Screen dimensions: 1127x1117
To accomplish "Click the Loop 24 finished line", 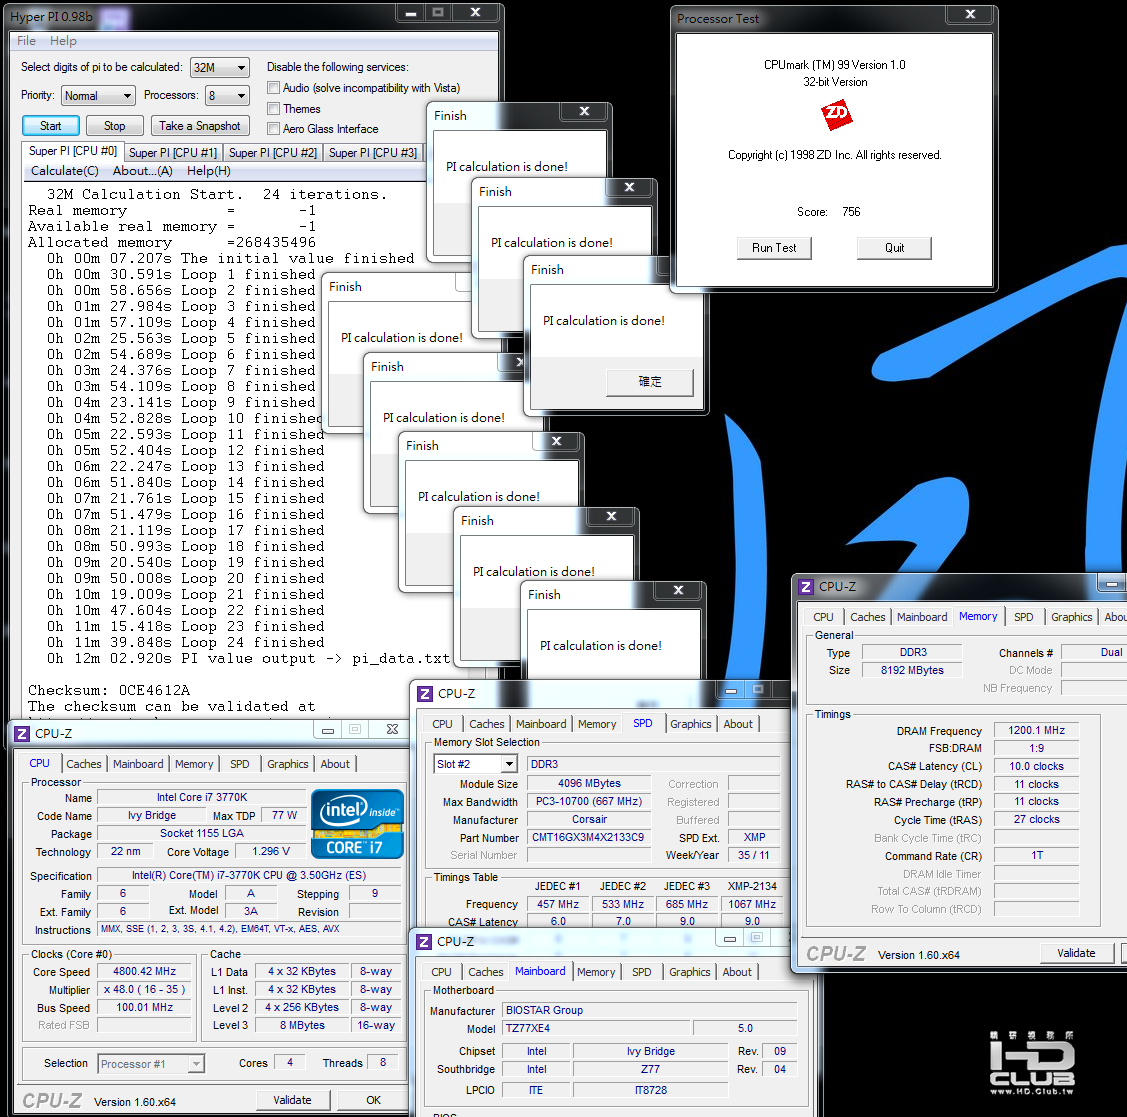I will pyautogui.click(x=185, y=643).
